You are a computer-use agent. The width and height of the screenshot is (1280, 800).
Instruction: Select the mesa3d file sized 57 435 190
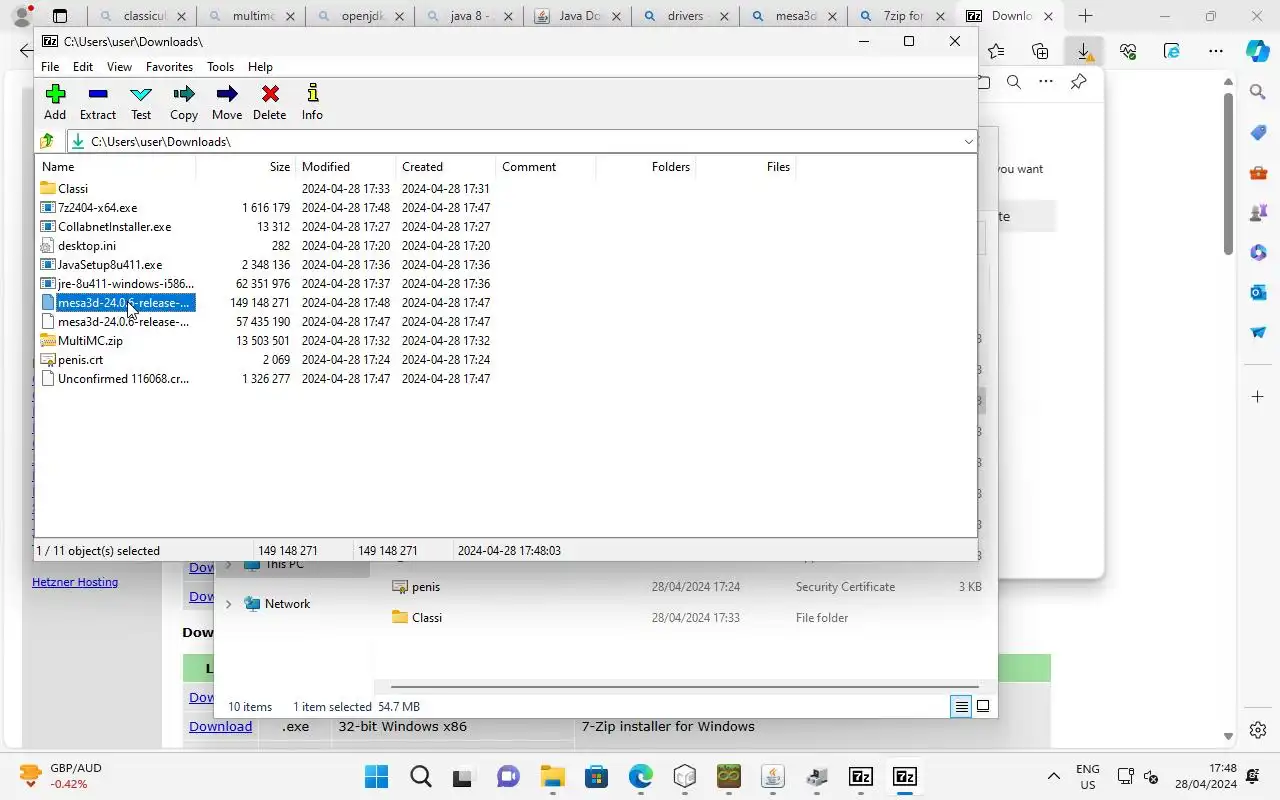pyautogui.click(x=123, y=322)
